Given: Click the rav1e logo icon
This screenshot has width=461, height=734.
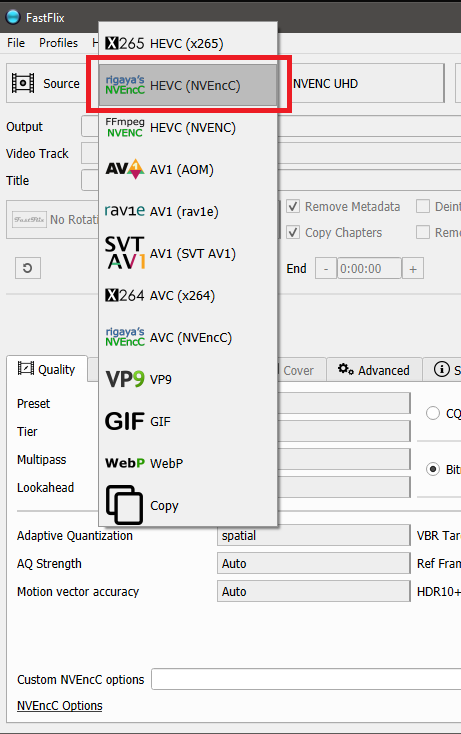Looking at the screenshot, I should coord(124,211).
